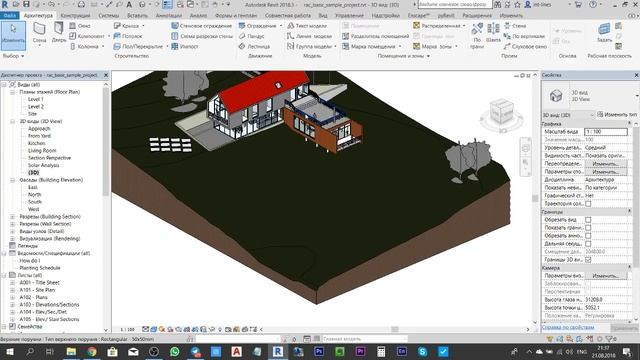
Task: Toggle the Дальняя секущая checkbox
Action: pos(588,244)
